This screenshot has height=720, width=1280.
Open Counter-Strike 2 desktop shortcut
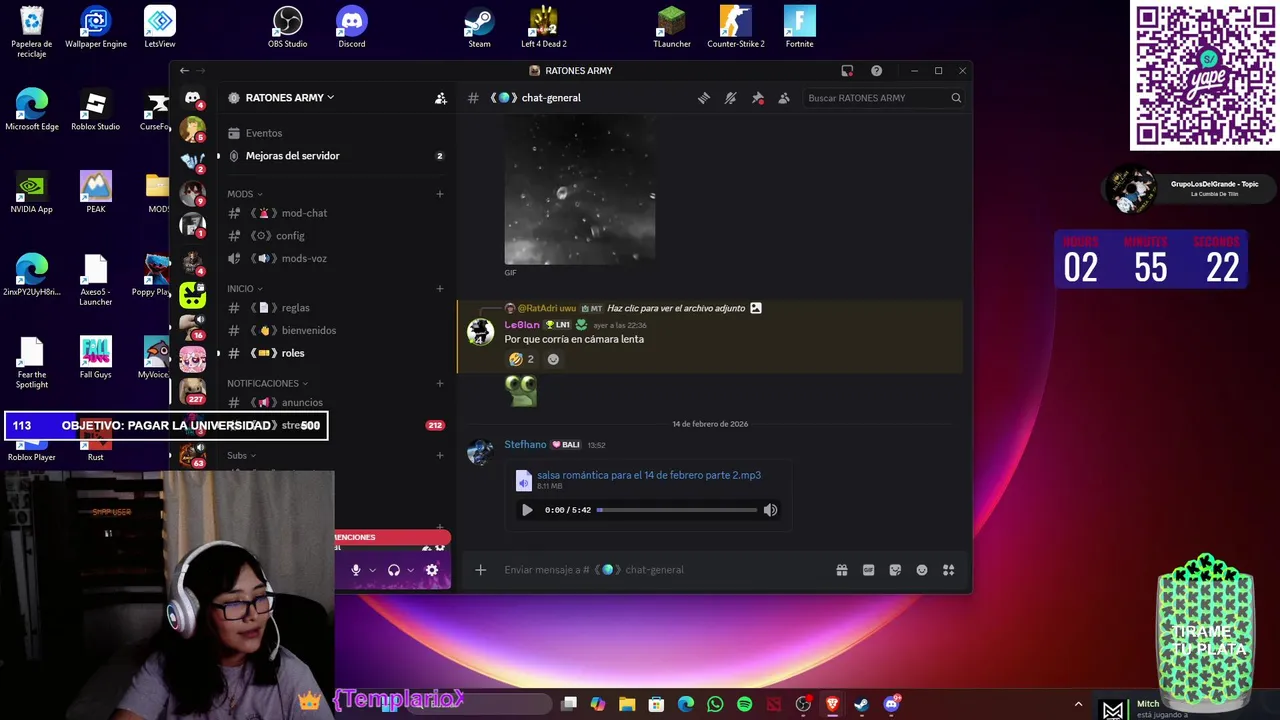[736, 27]
